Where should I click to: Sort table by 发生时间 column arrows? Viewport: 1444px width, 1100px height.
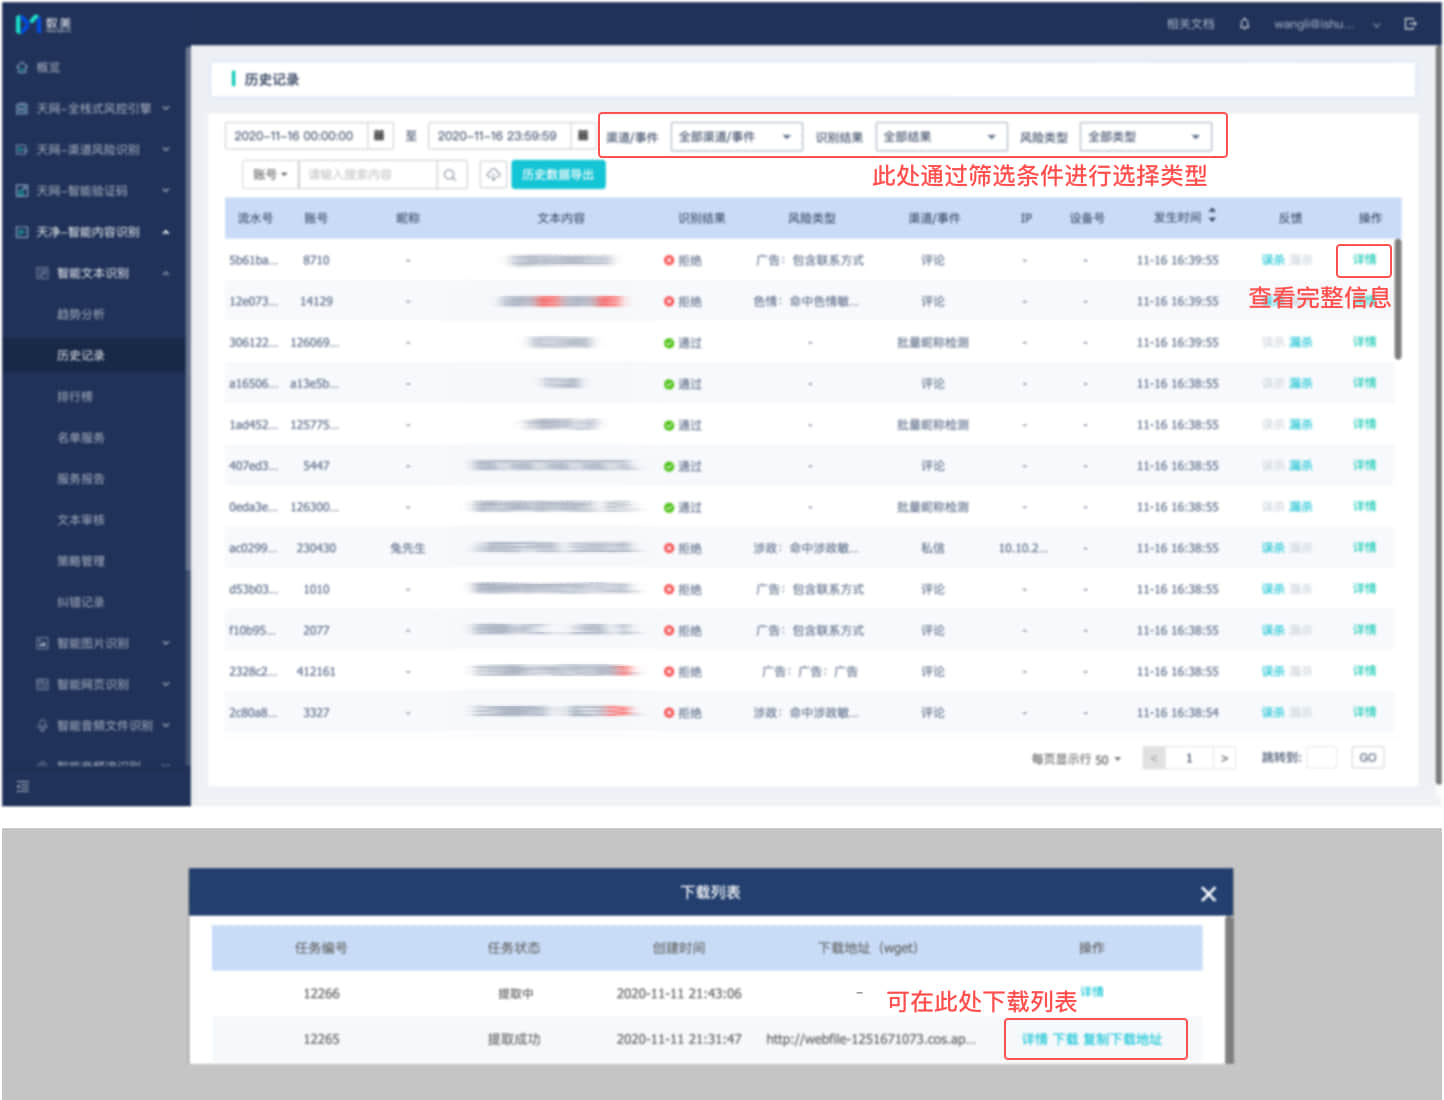point(1212,216)
